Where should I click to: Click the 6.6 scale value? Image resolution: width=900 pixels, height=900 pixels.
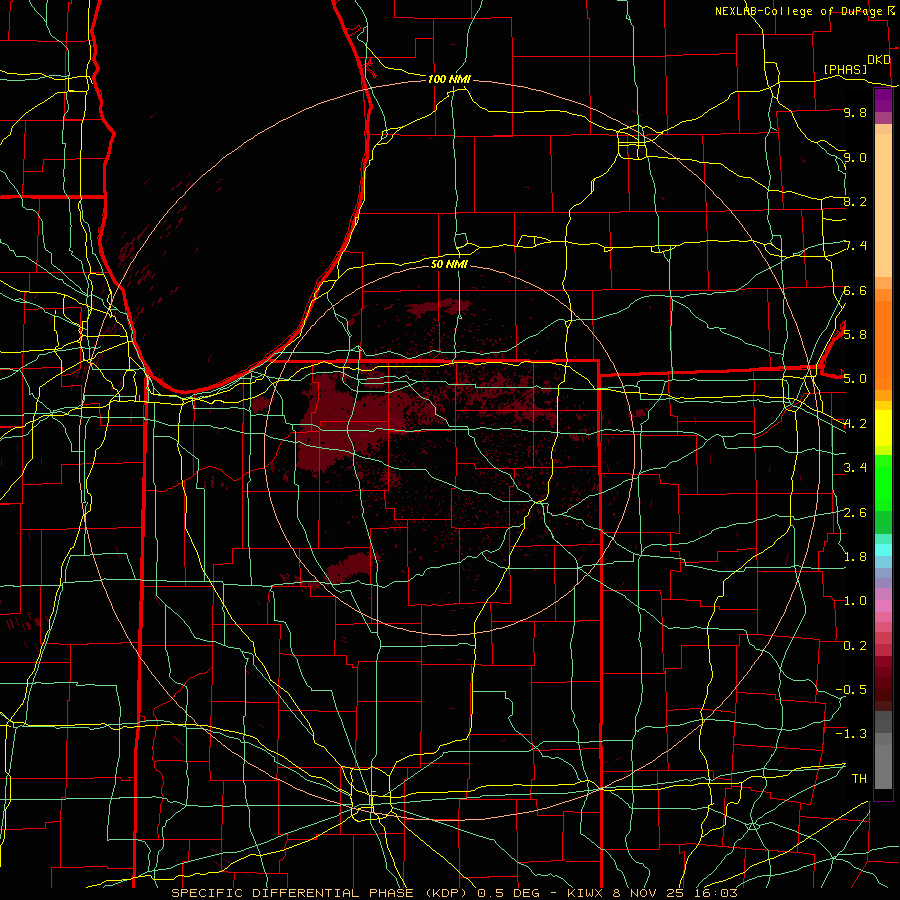(x=855, y=290)
